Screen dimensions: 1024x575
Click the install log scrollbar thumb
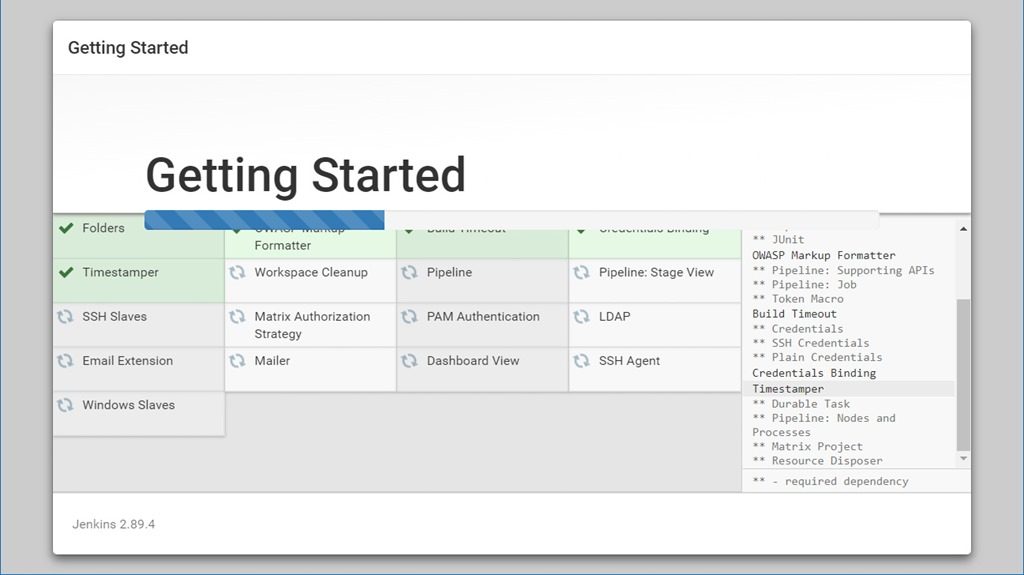[x=963, y=375]
